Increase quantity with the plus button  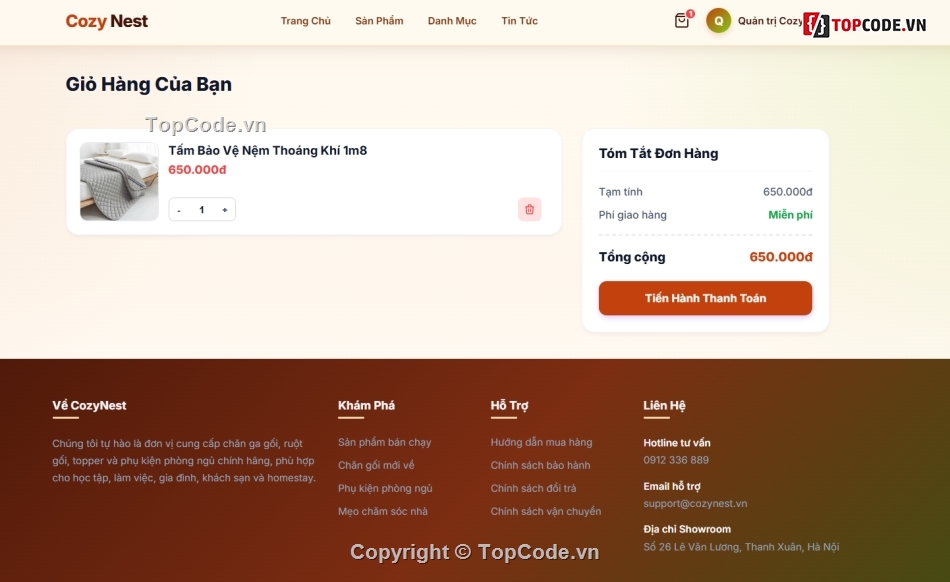[225, 210]
